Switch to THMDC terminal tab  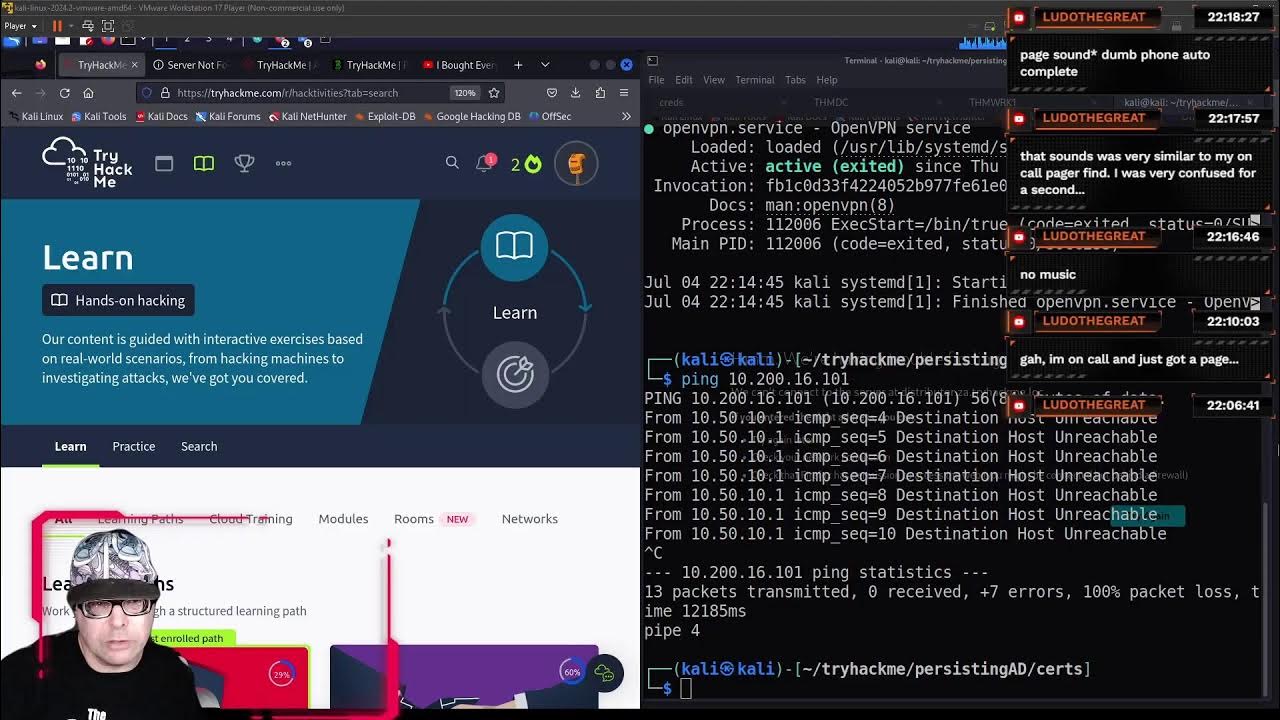831,102
